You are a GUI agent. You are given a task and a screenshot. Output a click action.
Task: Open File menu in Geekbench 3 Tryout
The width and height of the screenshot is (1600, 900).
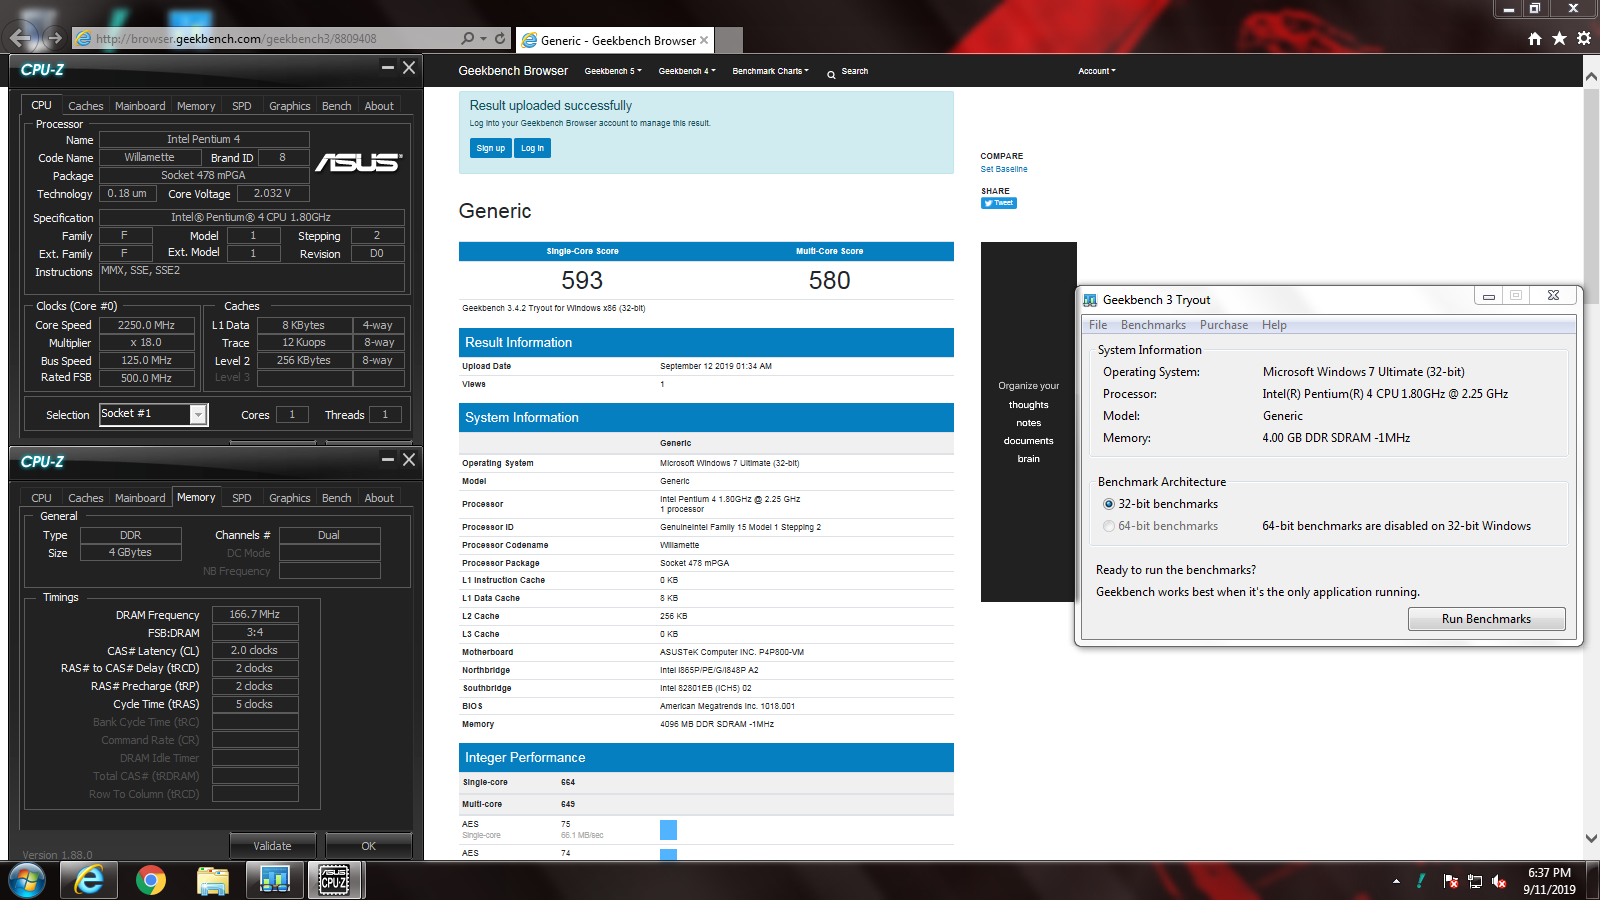pyautogui.click(x=1098, y=325)
